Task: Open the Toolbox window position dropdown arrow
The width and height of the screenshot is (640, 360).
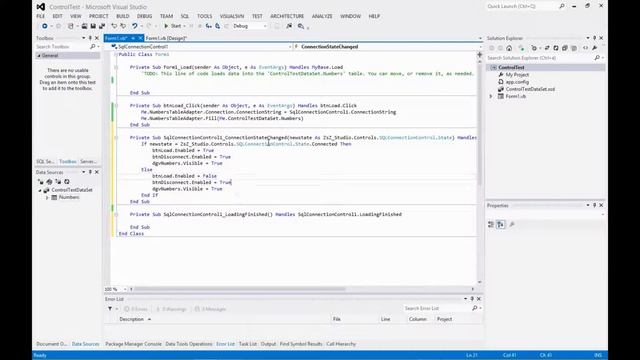Action: pos(83,38)
